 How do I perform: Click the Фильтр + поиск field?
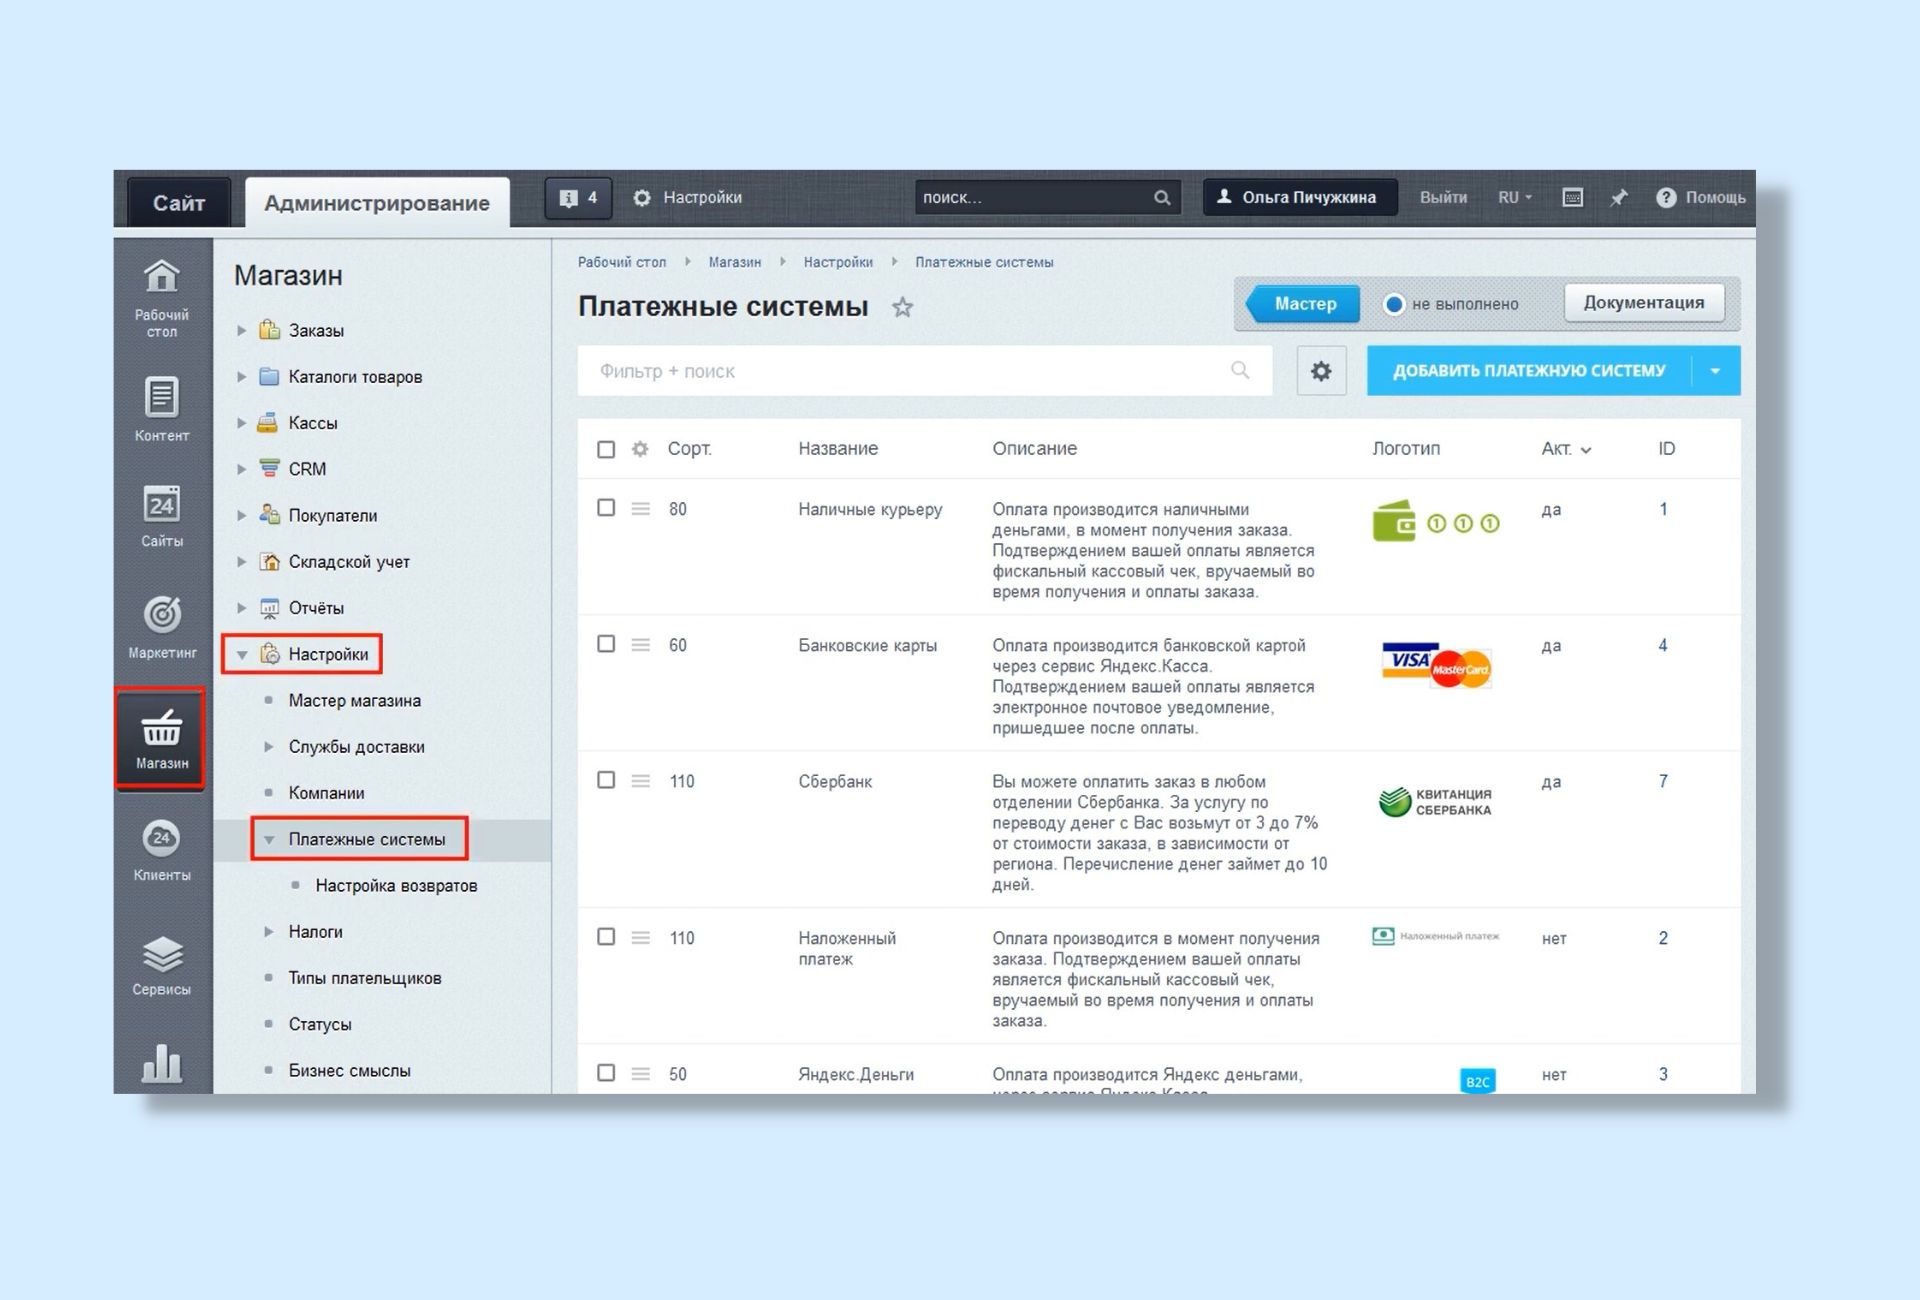click(900, 371)
